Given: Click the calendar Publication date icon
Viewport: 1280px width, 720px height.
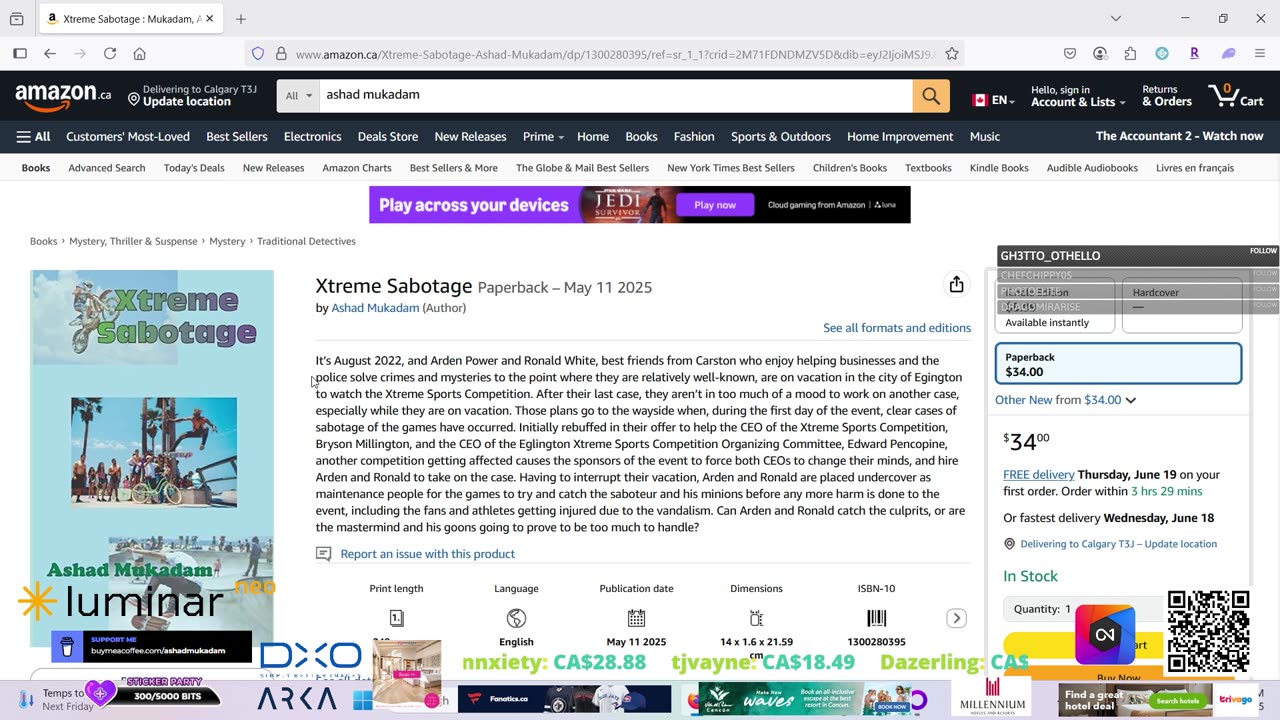Looking at the screenshot, I should pyautogui.click(x=636, y=618).
